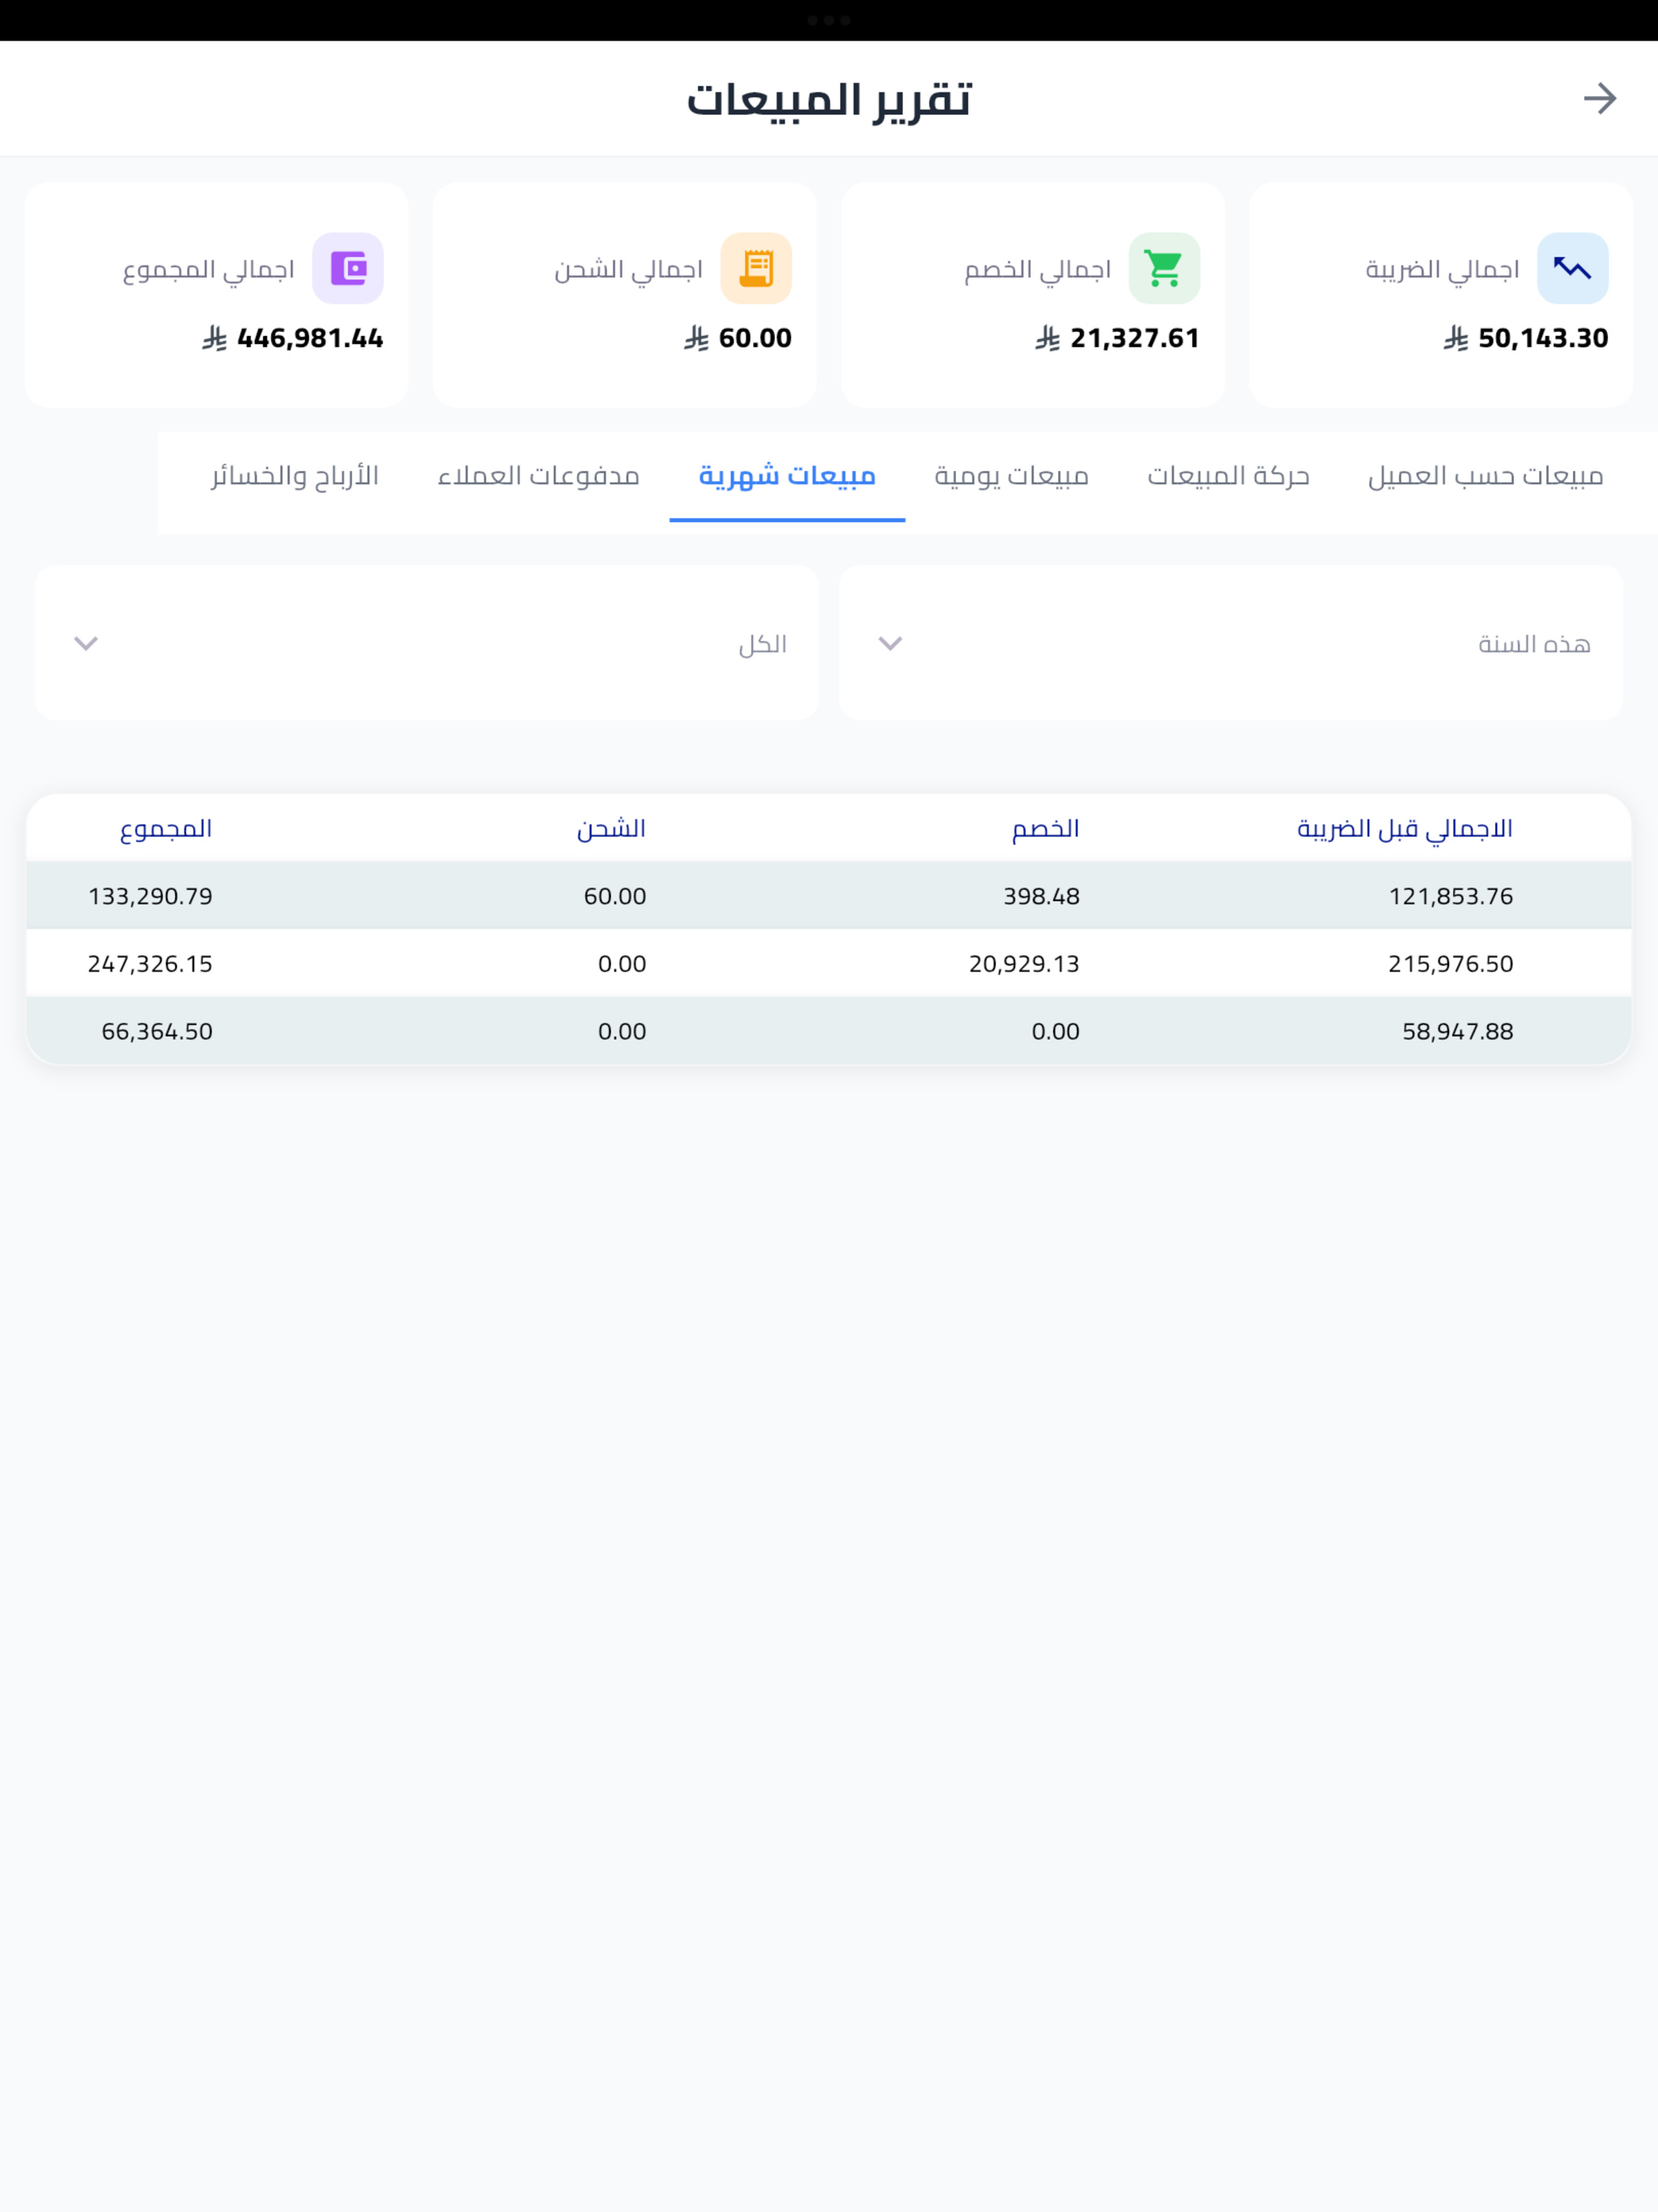Select the table row with total 247,326.15
Screen dimensions: 1658x2212
829,963
